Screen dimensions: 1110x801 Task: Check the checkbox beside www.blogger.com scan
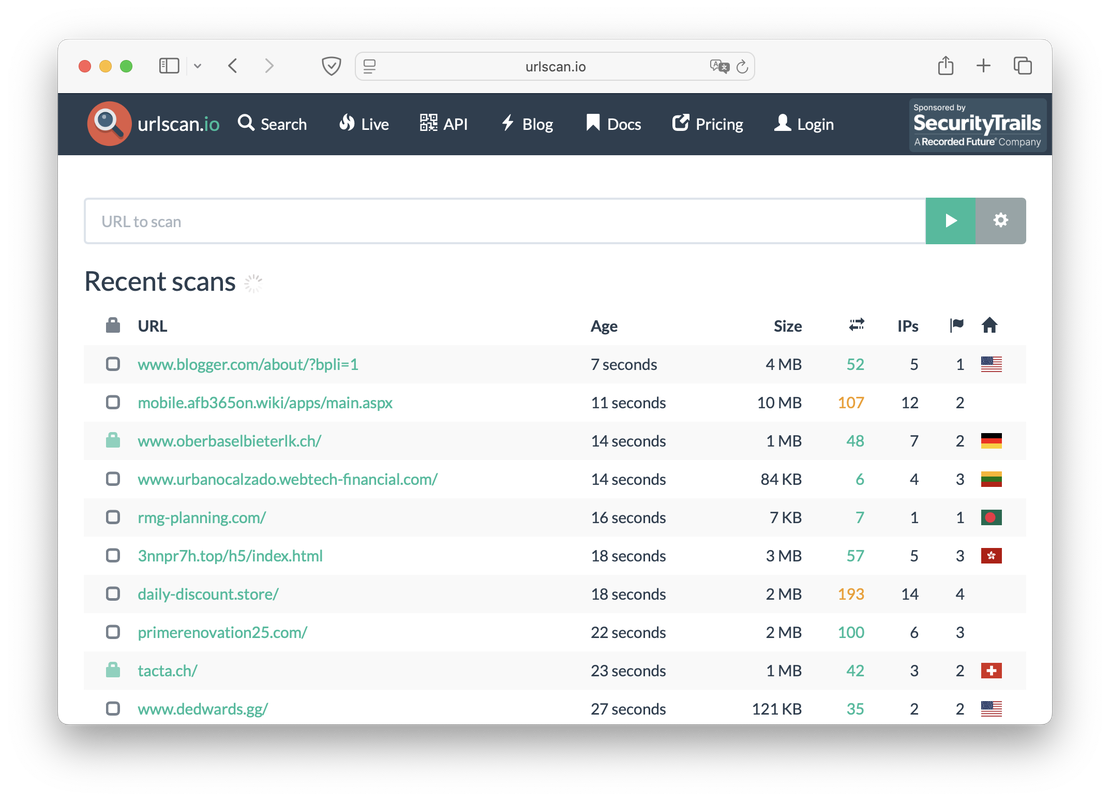(112, 364)
